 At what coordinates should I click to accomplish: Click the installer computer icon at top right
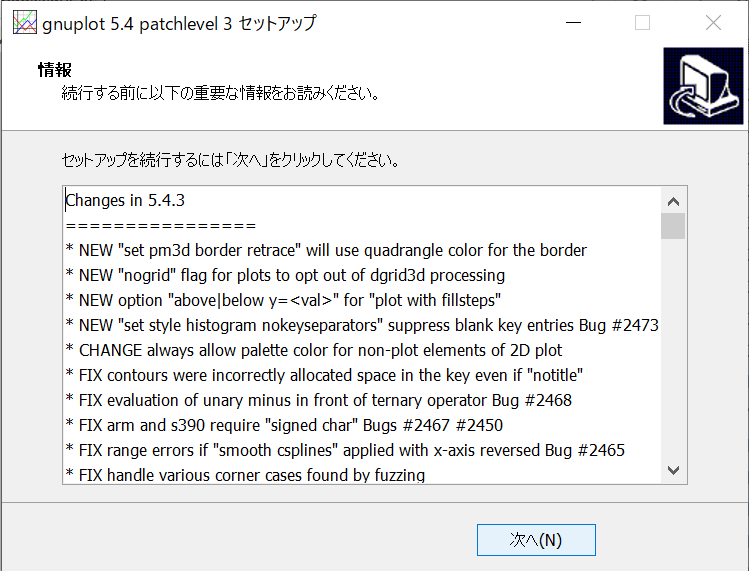(703, 86)
